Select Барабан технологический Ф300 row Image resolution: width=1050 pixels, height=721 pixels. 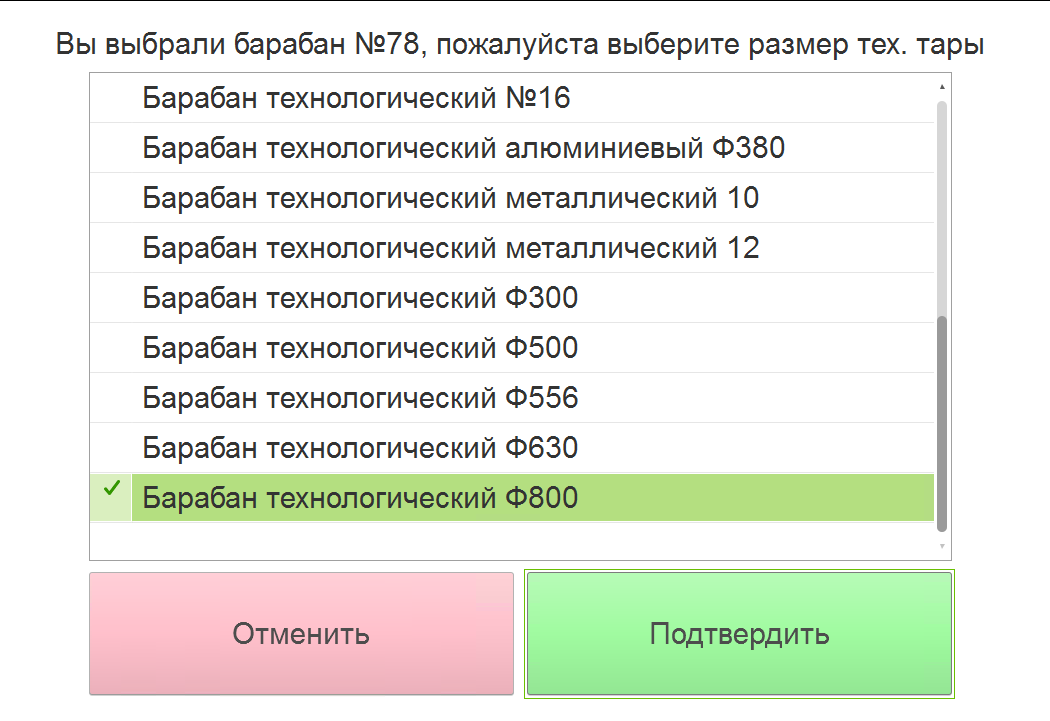coord(512,298)
